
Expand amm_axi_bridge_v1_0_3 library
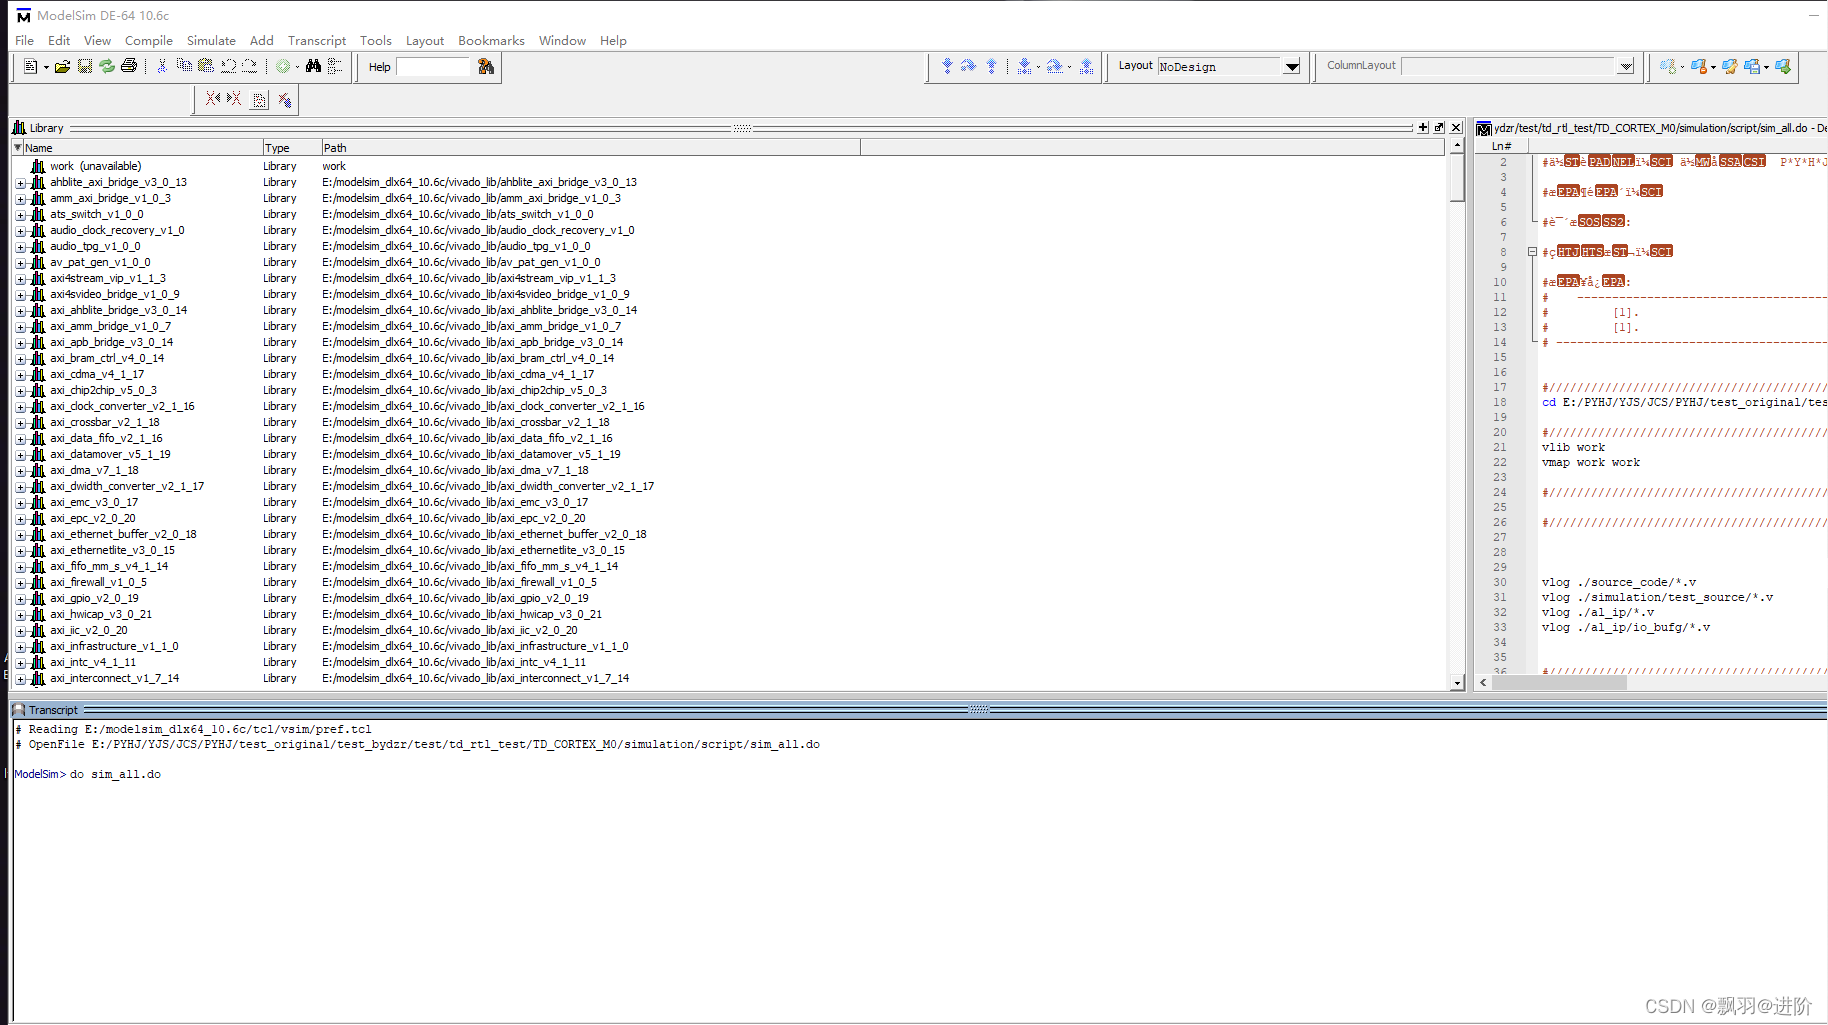20,199
